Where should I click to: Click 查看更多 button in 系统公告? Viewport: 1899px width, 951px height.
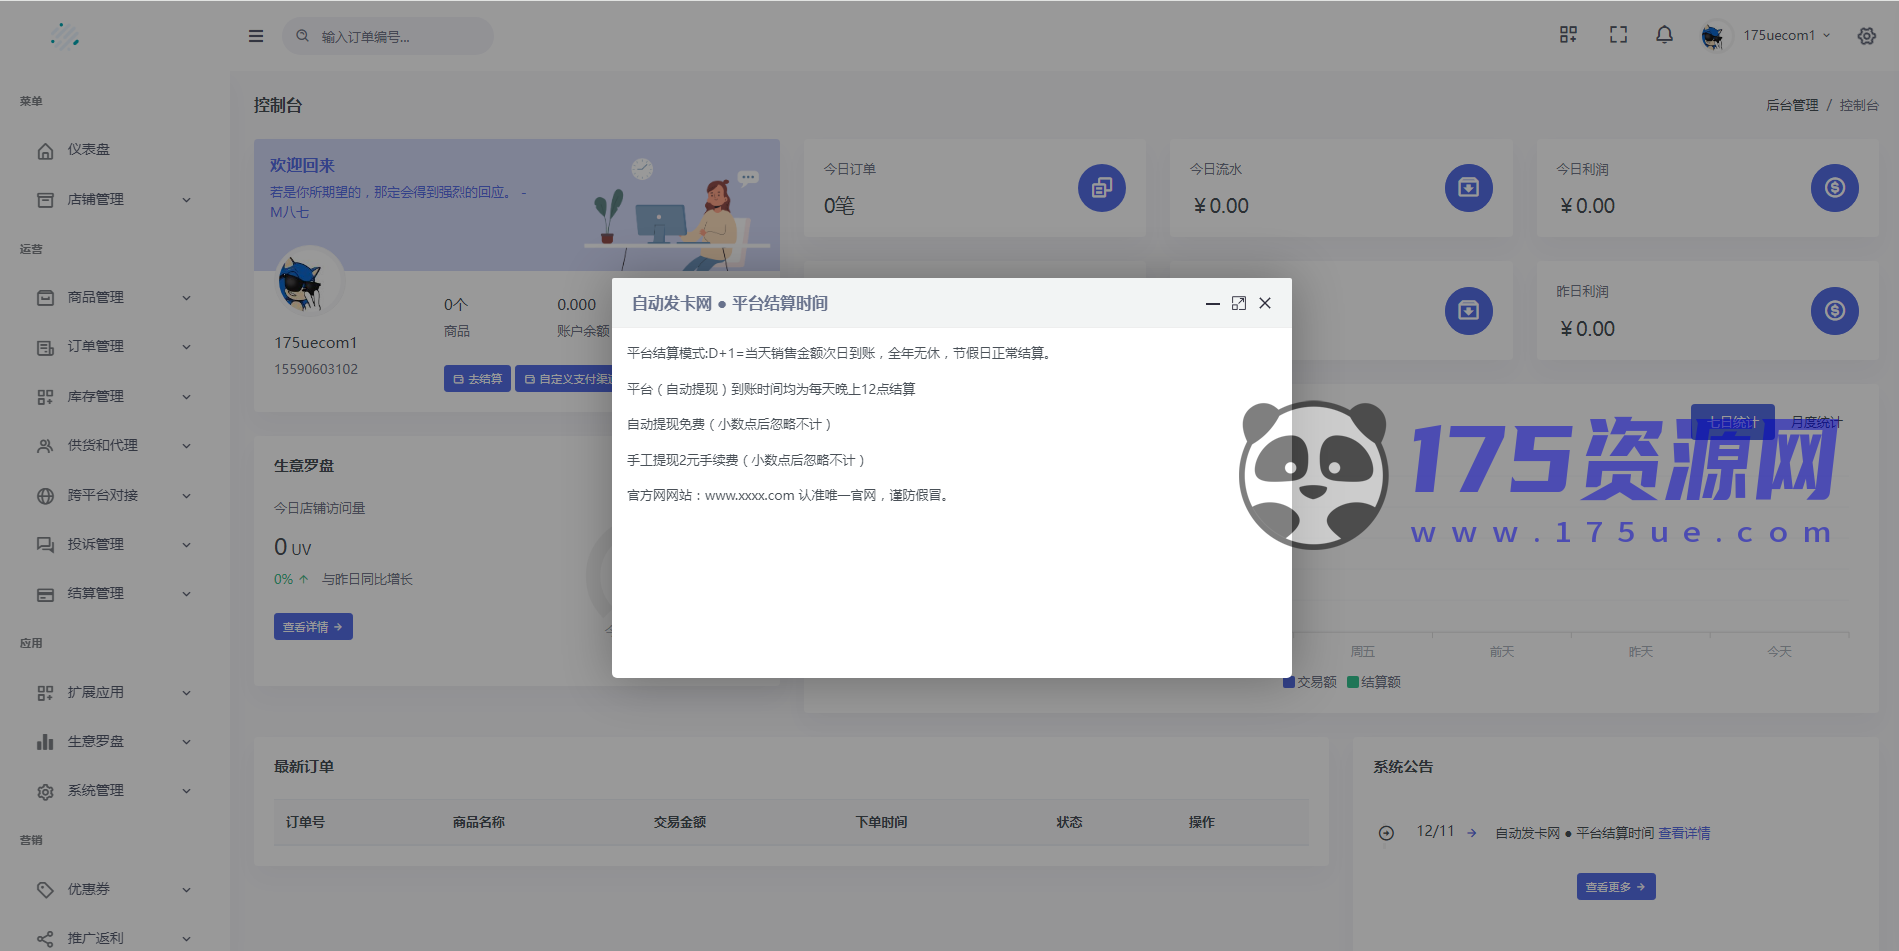(x=1616, y=887)
